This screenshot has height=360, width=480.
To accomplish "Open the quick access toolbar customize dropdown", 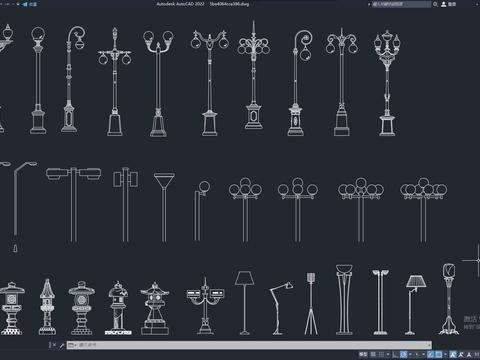I will [18, 4].
